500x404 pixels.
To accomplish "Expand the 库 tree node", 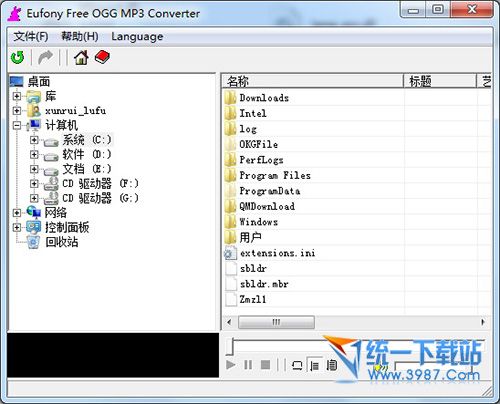I will (17, 96).
